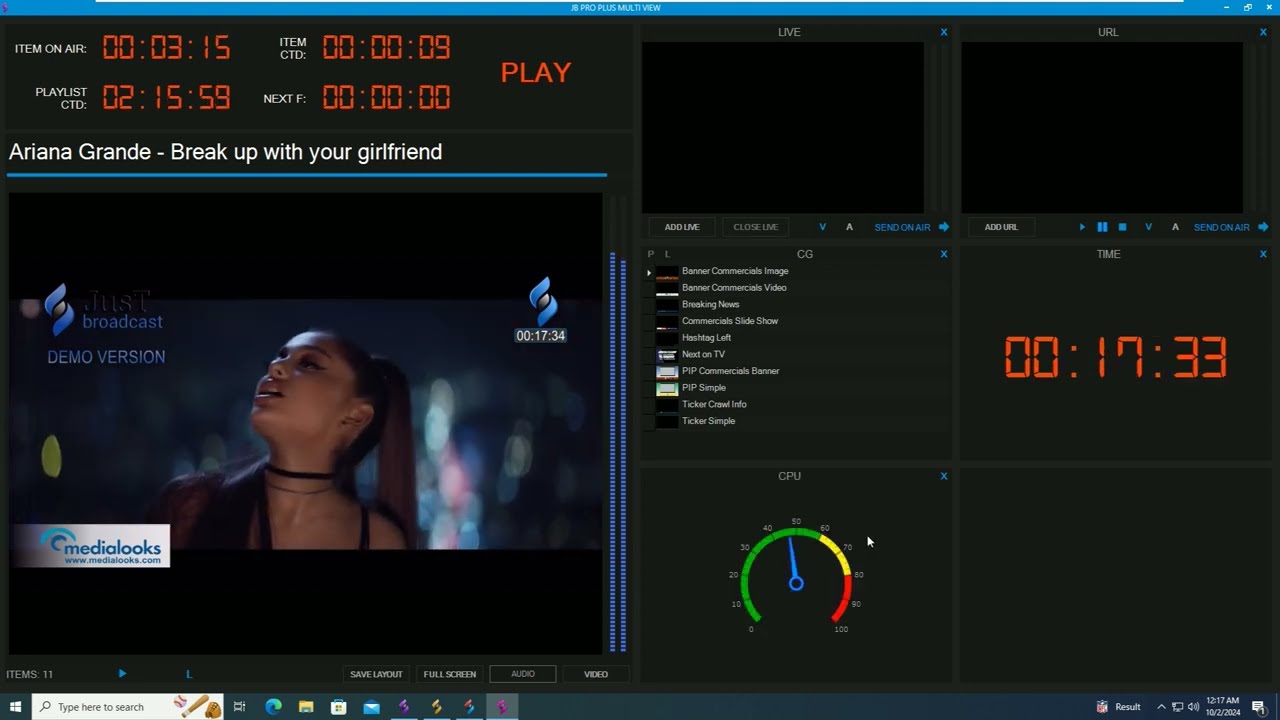The width and height of the screenshot is (1280, 720).
Task: Open the volume control in system tray
Action: [1193, 707]
